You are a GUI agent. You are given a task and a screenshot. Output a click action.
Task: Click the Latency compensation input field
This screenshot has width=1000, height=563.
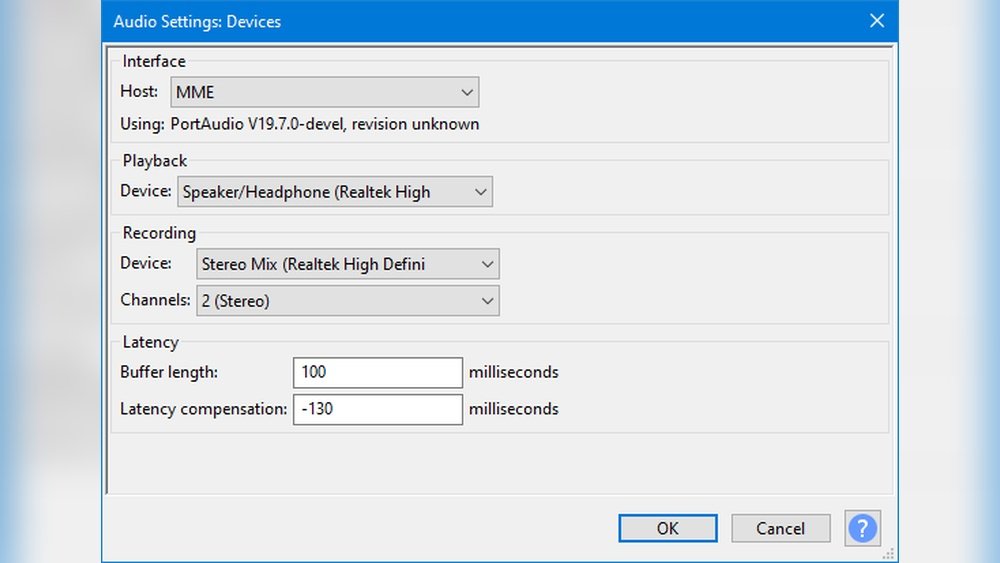[378, 409]
